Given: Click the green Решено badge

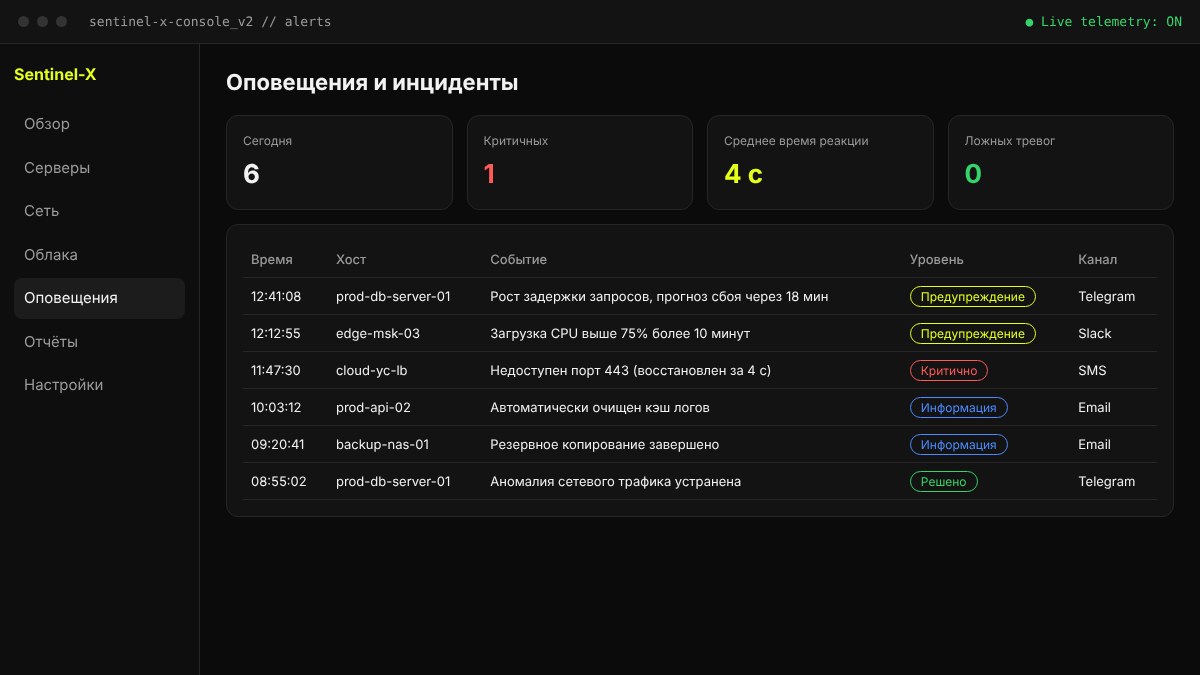Looking at the screenshot, I should click(943, 482).
